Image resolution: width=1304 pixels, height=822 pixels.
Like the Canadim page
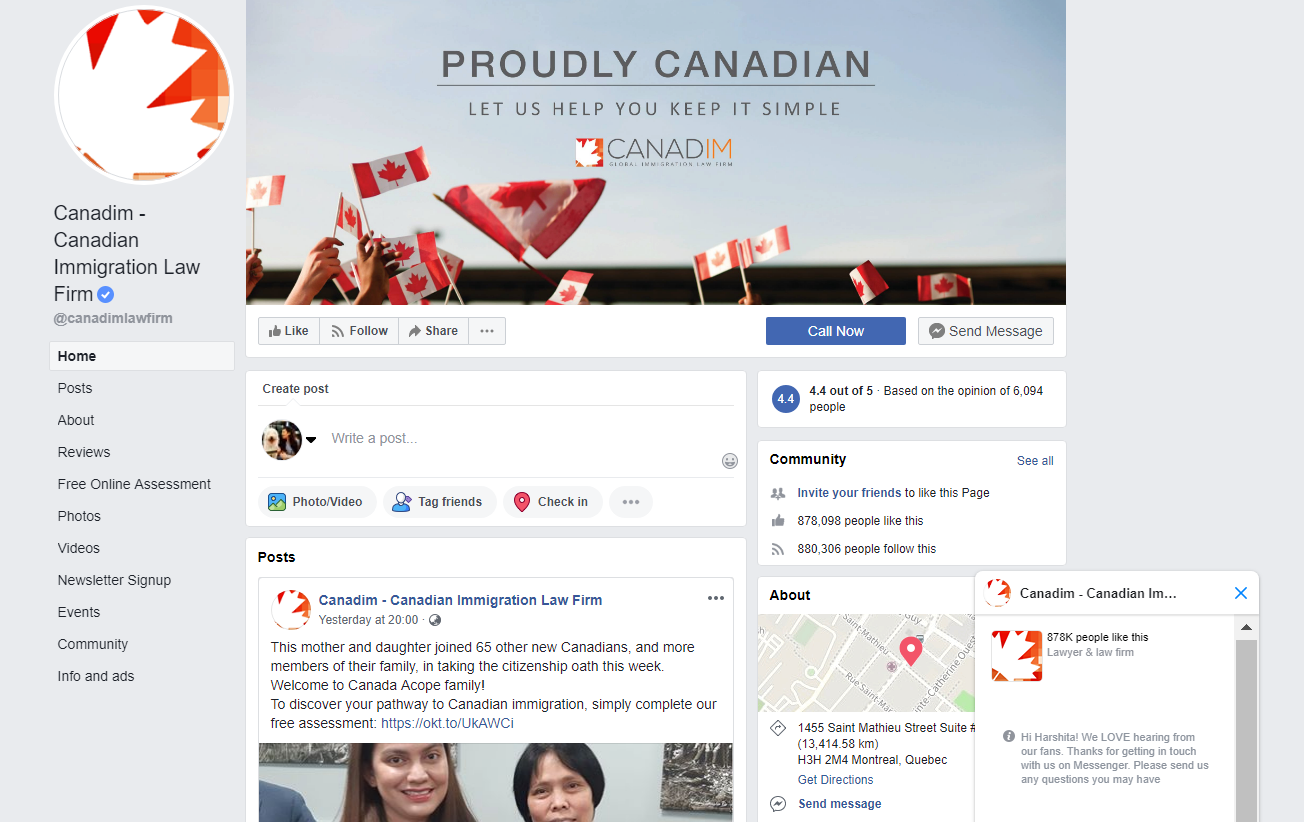[x=289, y=331]
